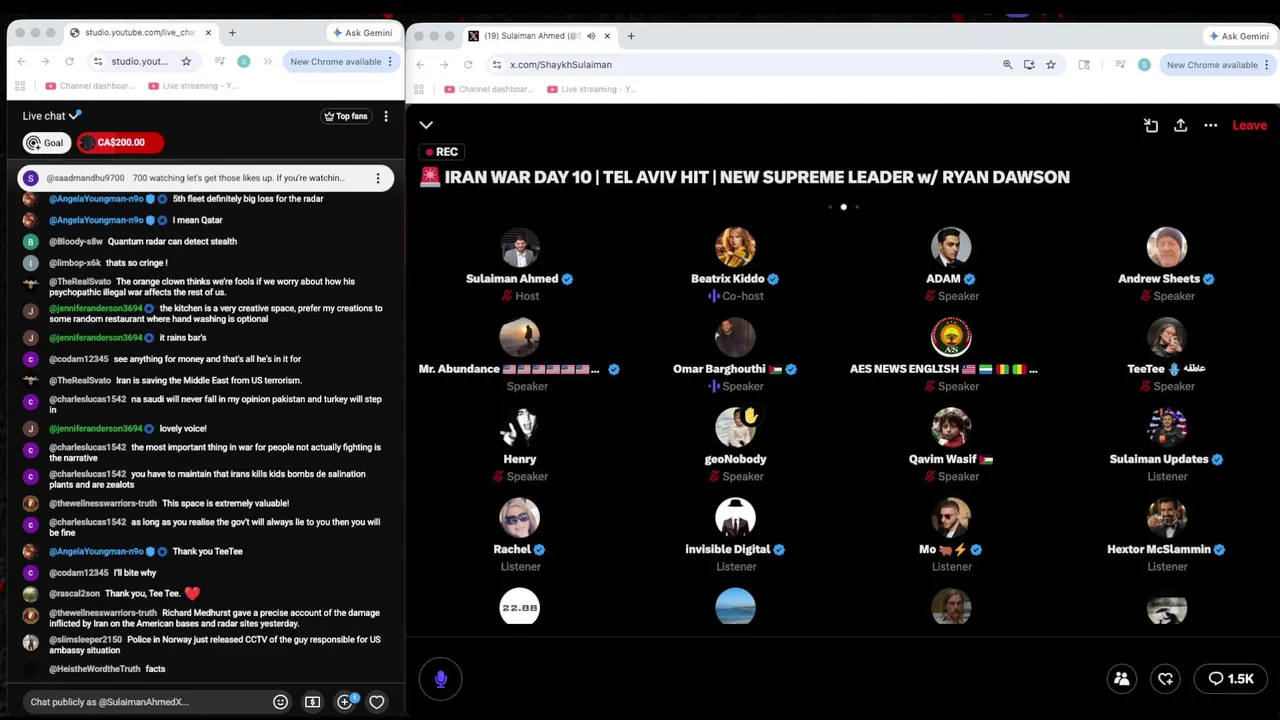Viewport: 1280px width, 720px height.
Task: Bookmark the x.com page with star icon
Action: [x=1050, y=65]
